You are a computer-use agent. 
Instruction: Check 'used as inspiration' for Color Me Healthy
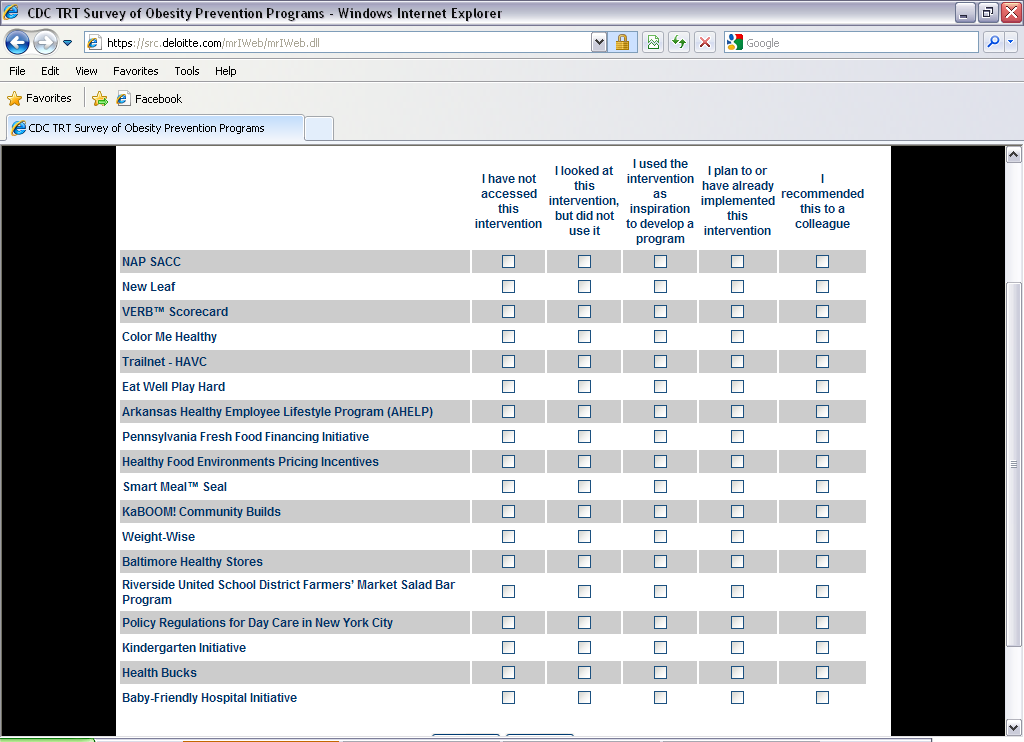coord(660,337)
